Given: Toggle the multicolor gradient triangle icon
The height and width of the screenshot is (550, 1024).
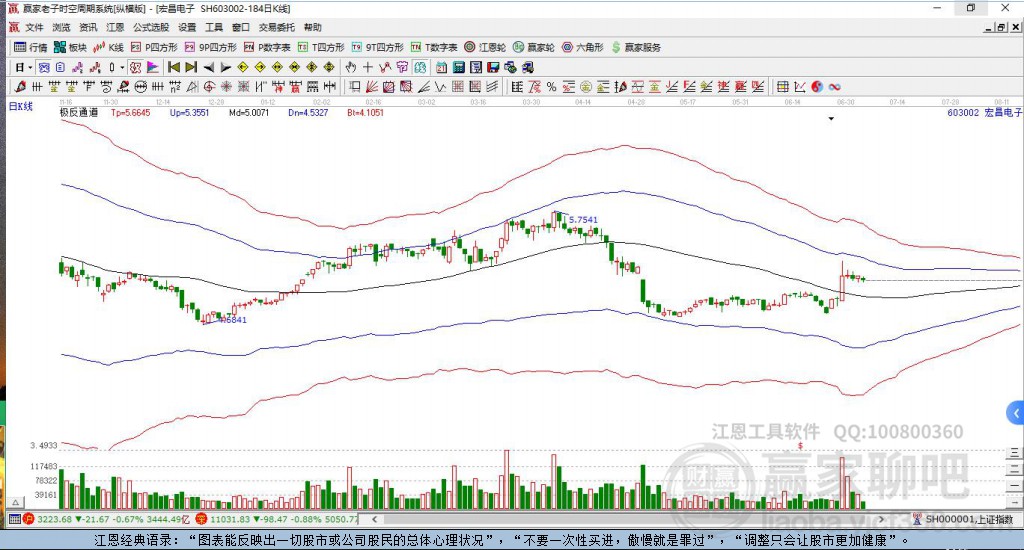Looking at the screenshot, I should coord(153,67).
